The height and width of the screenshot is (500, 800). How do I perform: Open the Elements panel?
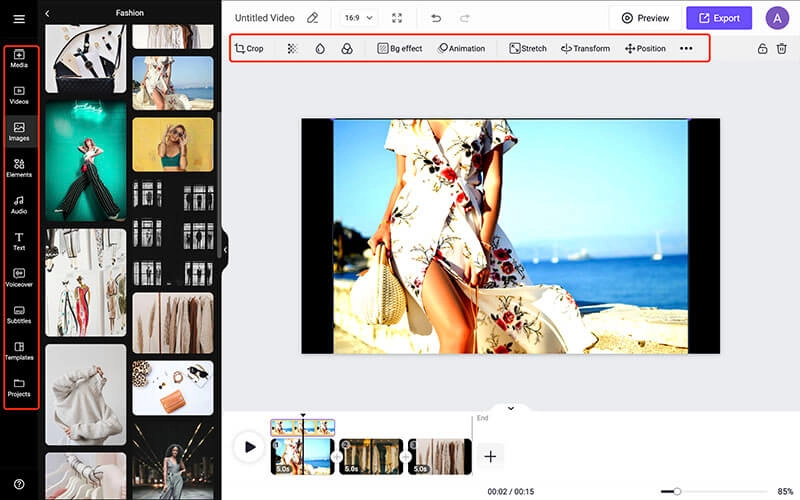[x=19, y=168]
